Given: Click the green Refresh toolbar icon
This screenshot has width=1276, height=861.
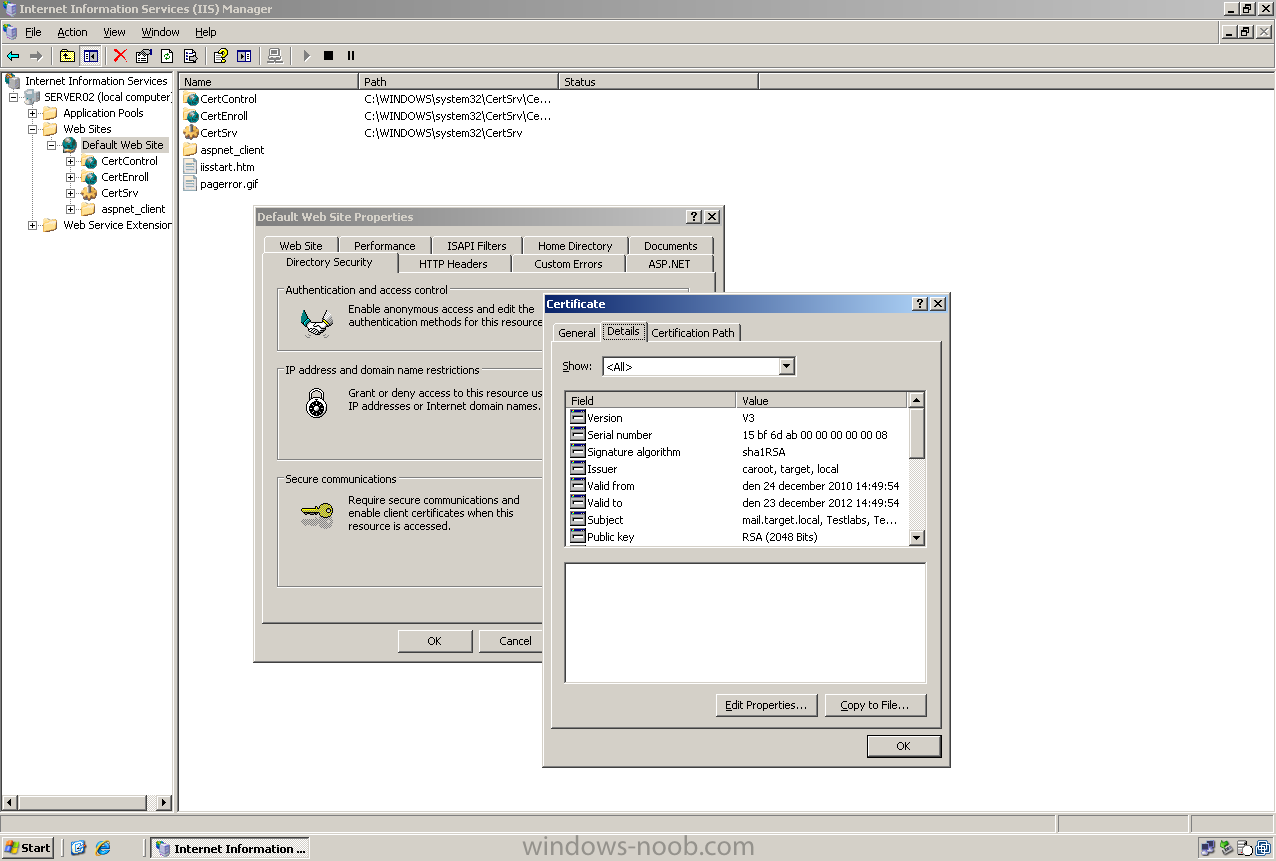Looking at the screenshot, I should (x=167, y=56).
